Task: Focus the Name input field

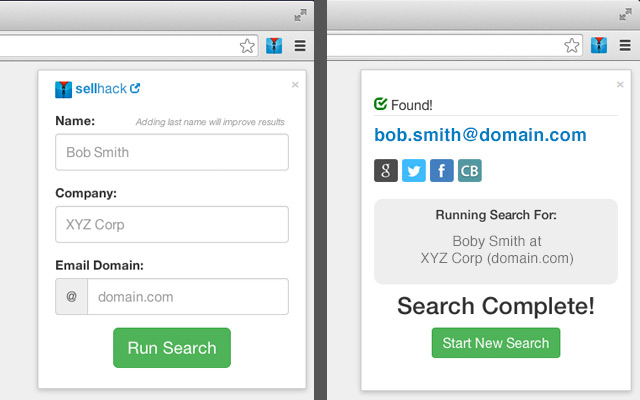Action: click(172, 153)
